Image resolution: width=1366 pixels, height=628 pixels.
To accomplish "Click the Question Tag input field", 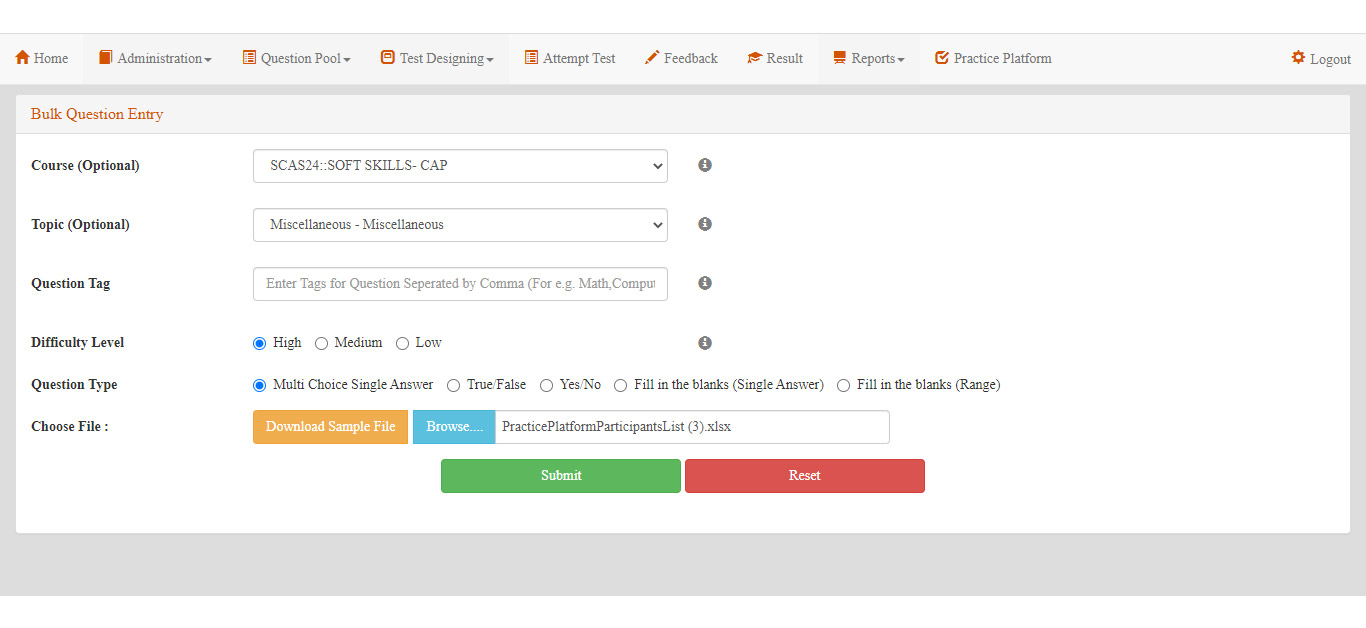I will [x=460, y=284].
